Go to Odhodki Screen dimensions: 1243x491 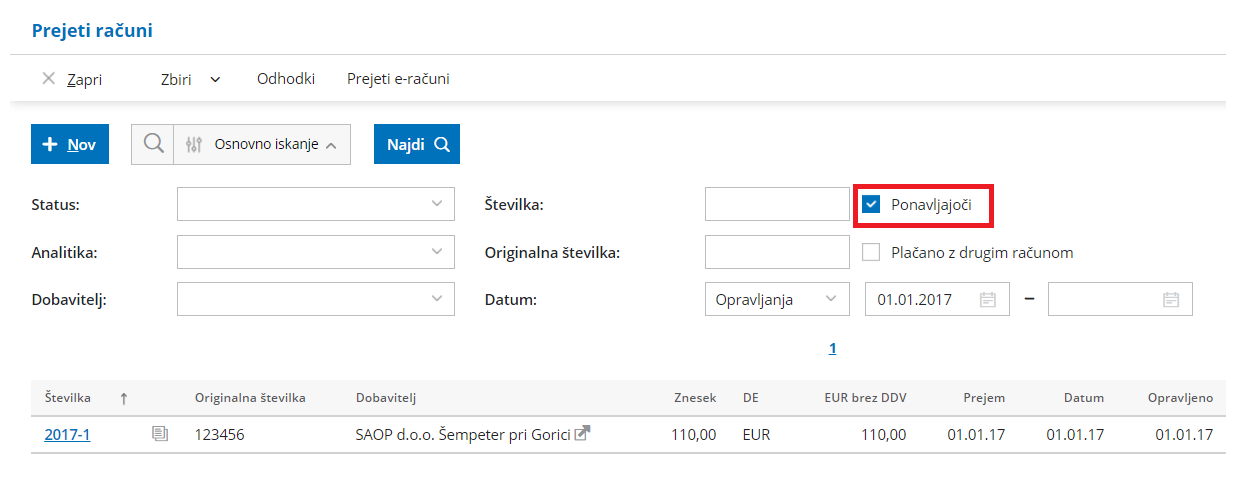click(x=286, y=79)
